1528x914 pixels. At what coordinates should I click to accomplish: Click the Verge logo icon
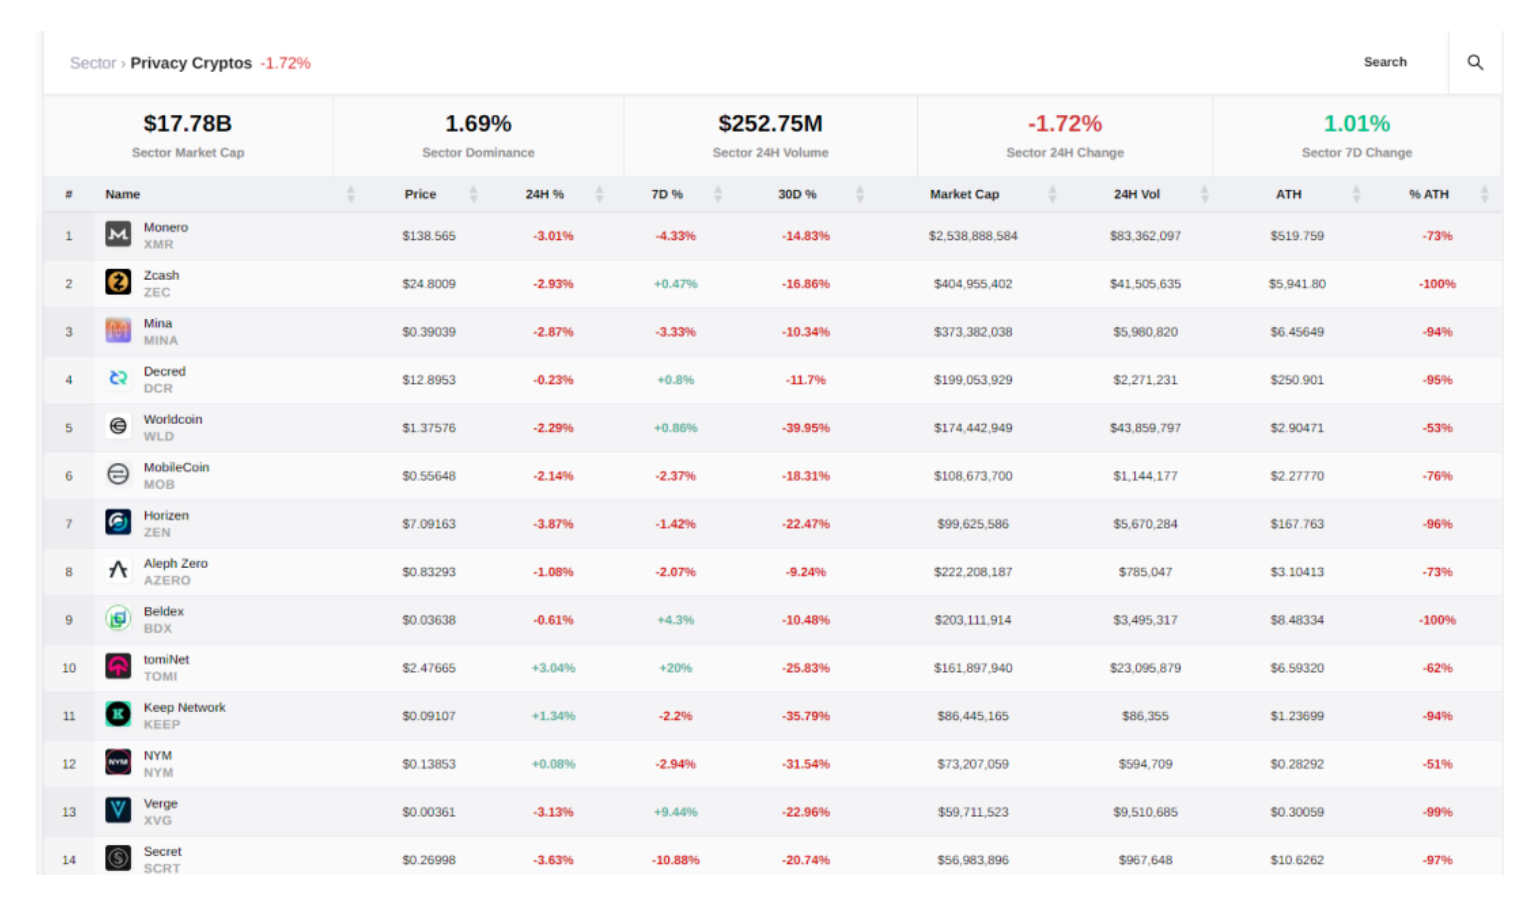118,811
